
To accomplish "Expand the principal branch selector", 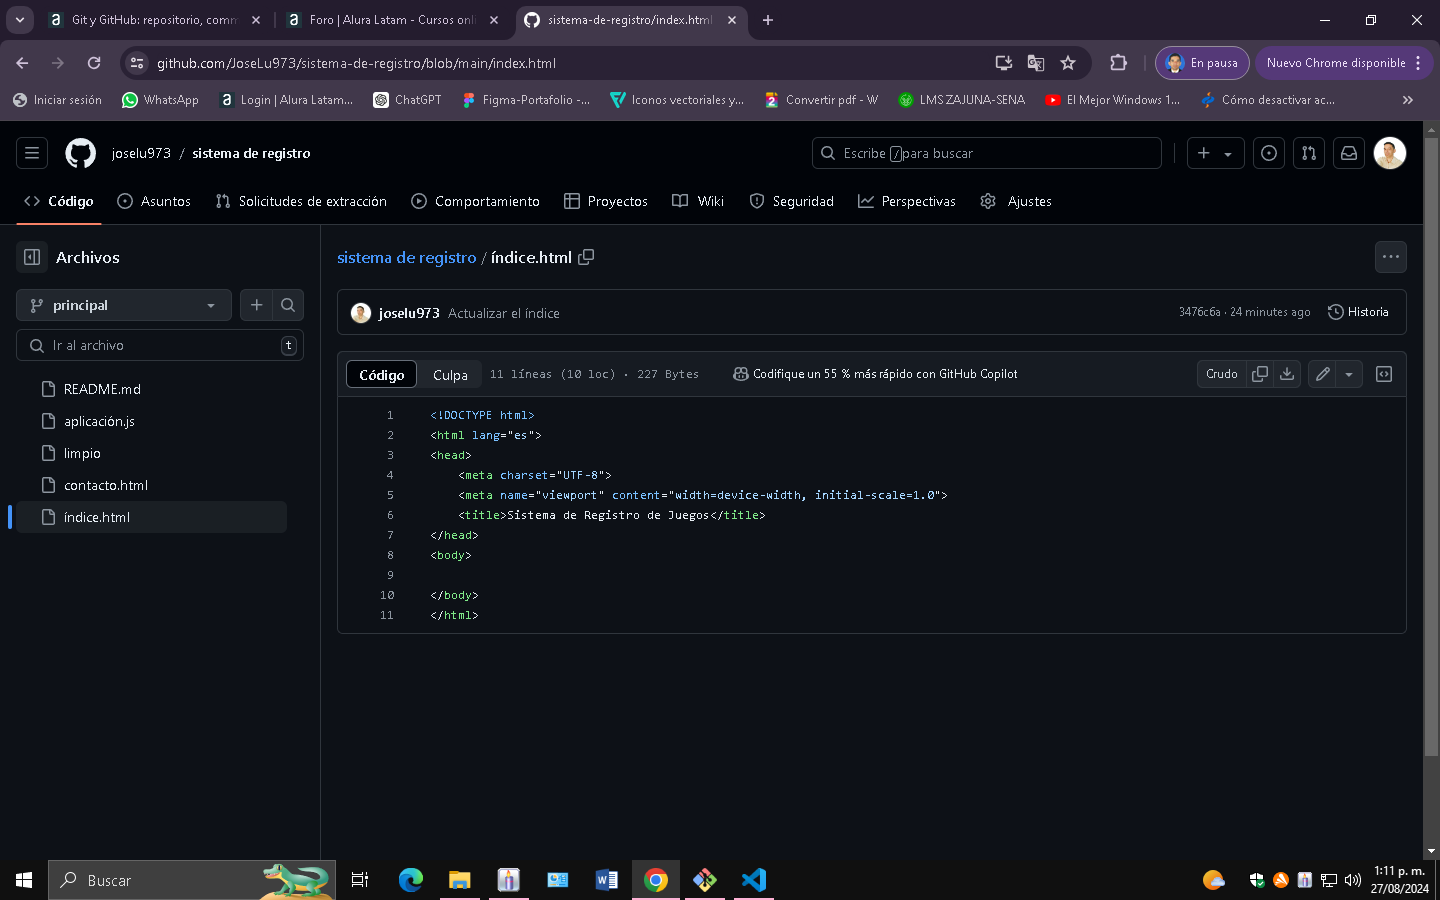I will point(124,305).
